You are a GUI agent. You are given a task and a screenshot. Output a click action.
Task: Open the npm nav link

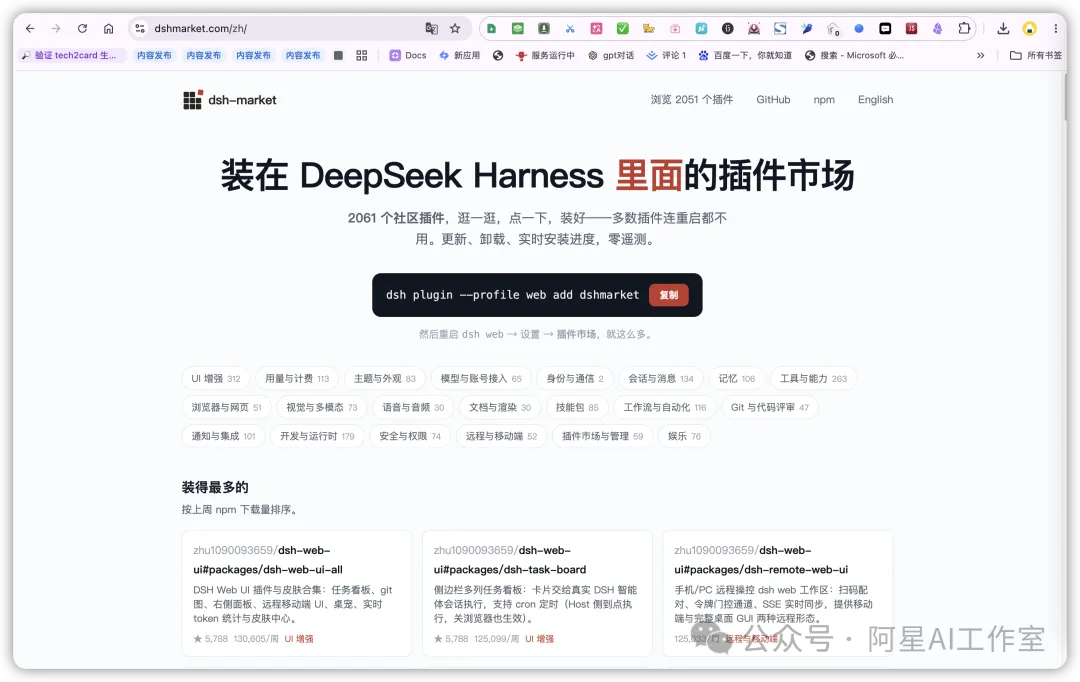(x=824, y=99)
